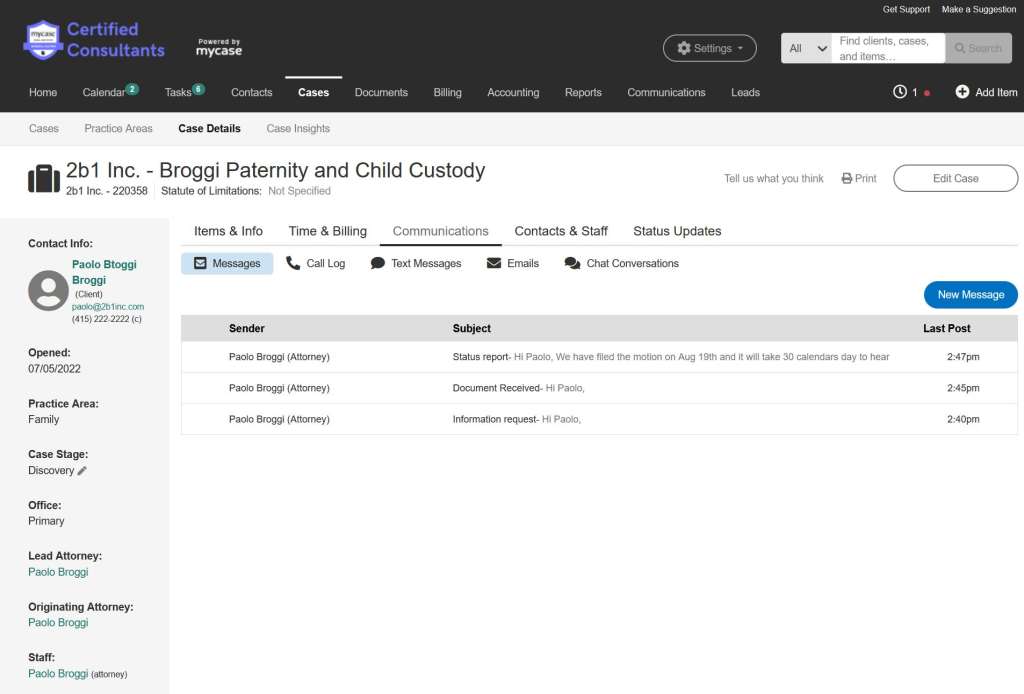The image size is (1024, 694).
Task: Click the briefcase case icon
Action: click(x=44, y=178)
